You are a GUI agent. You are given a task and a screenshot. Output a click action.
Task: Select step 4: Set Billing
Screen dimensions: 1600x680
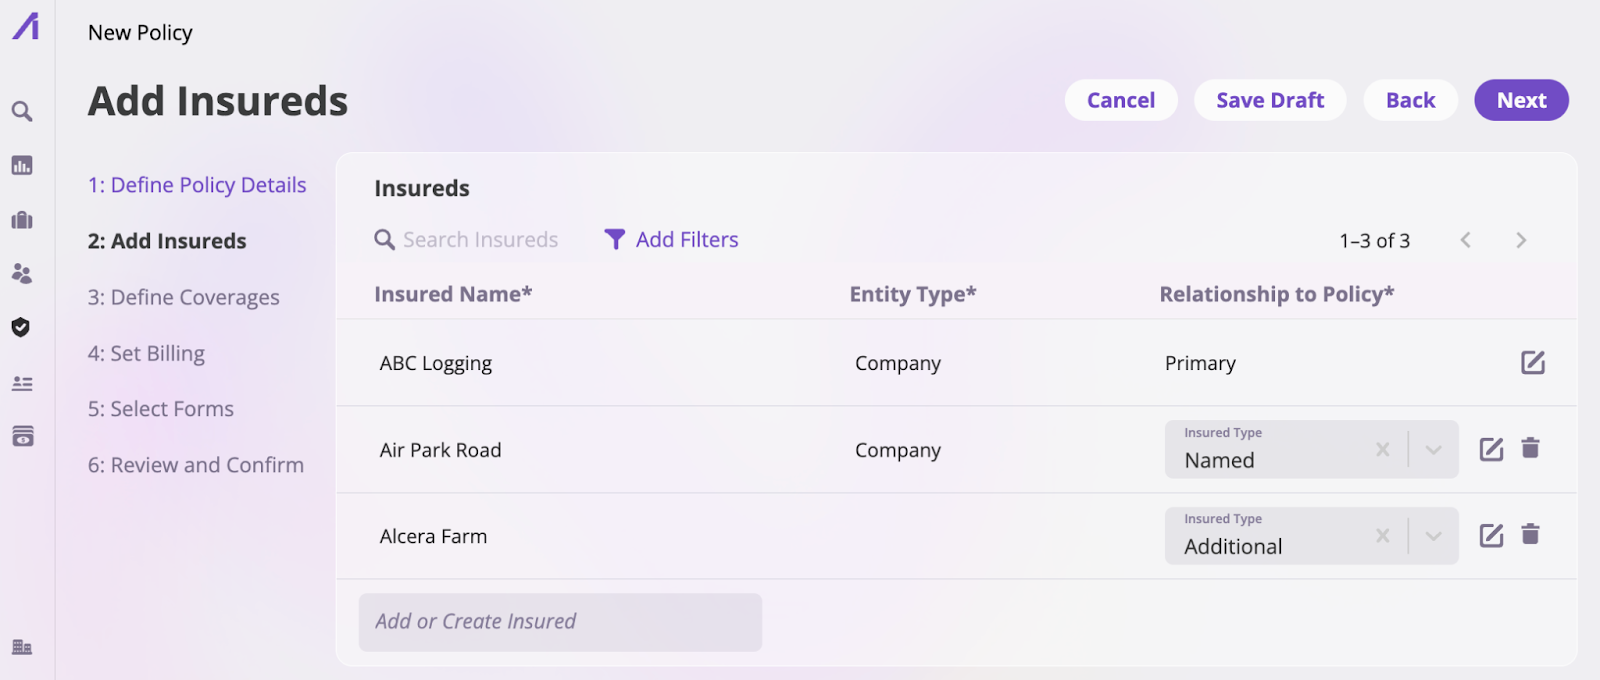(x=146, y=353)
